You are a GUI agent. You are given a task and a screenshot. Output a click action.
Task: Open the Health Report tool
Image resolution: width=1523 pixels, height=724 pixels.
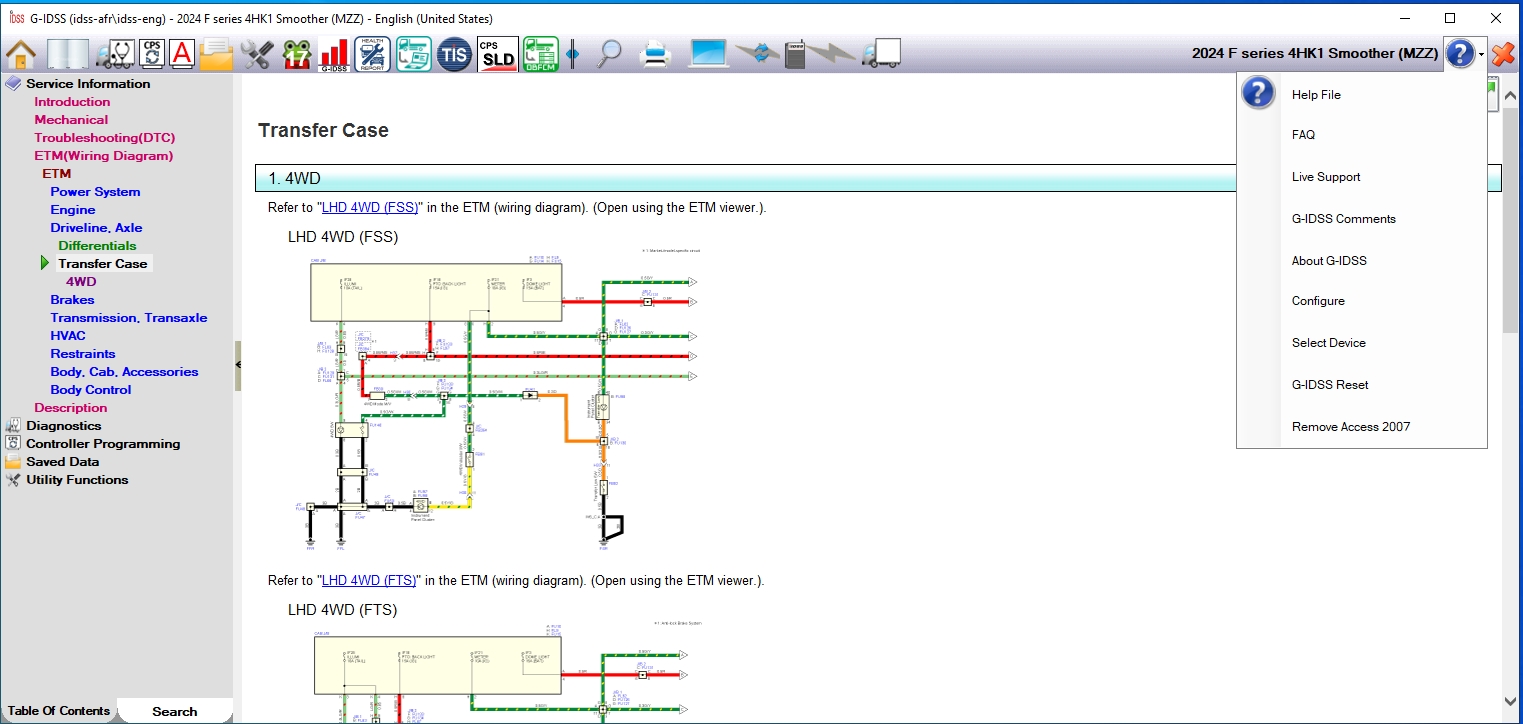point(371,54)
